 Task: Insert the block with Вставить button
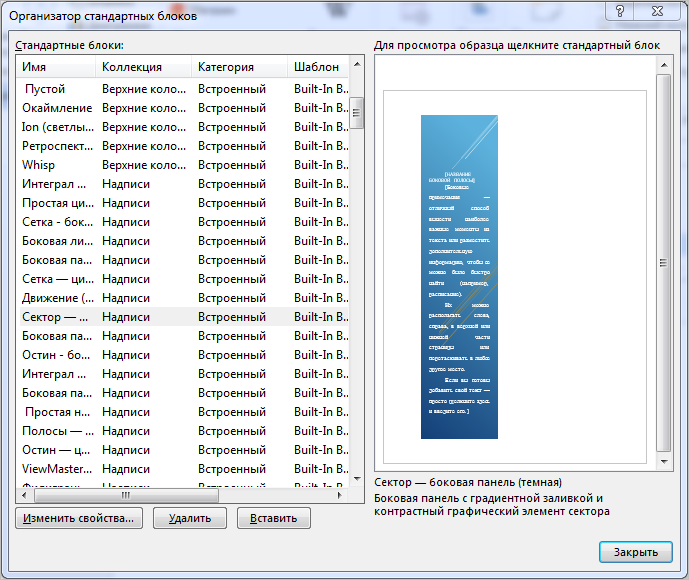[273, 518]
